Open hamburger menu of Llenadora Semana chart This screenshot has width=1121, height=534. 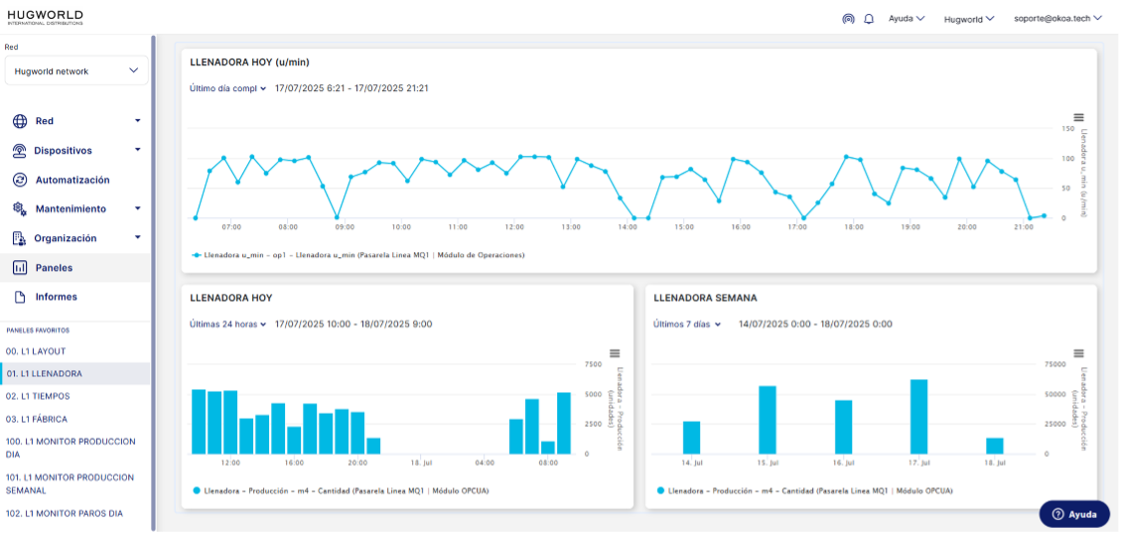click(1079, 353)
